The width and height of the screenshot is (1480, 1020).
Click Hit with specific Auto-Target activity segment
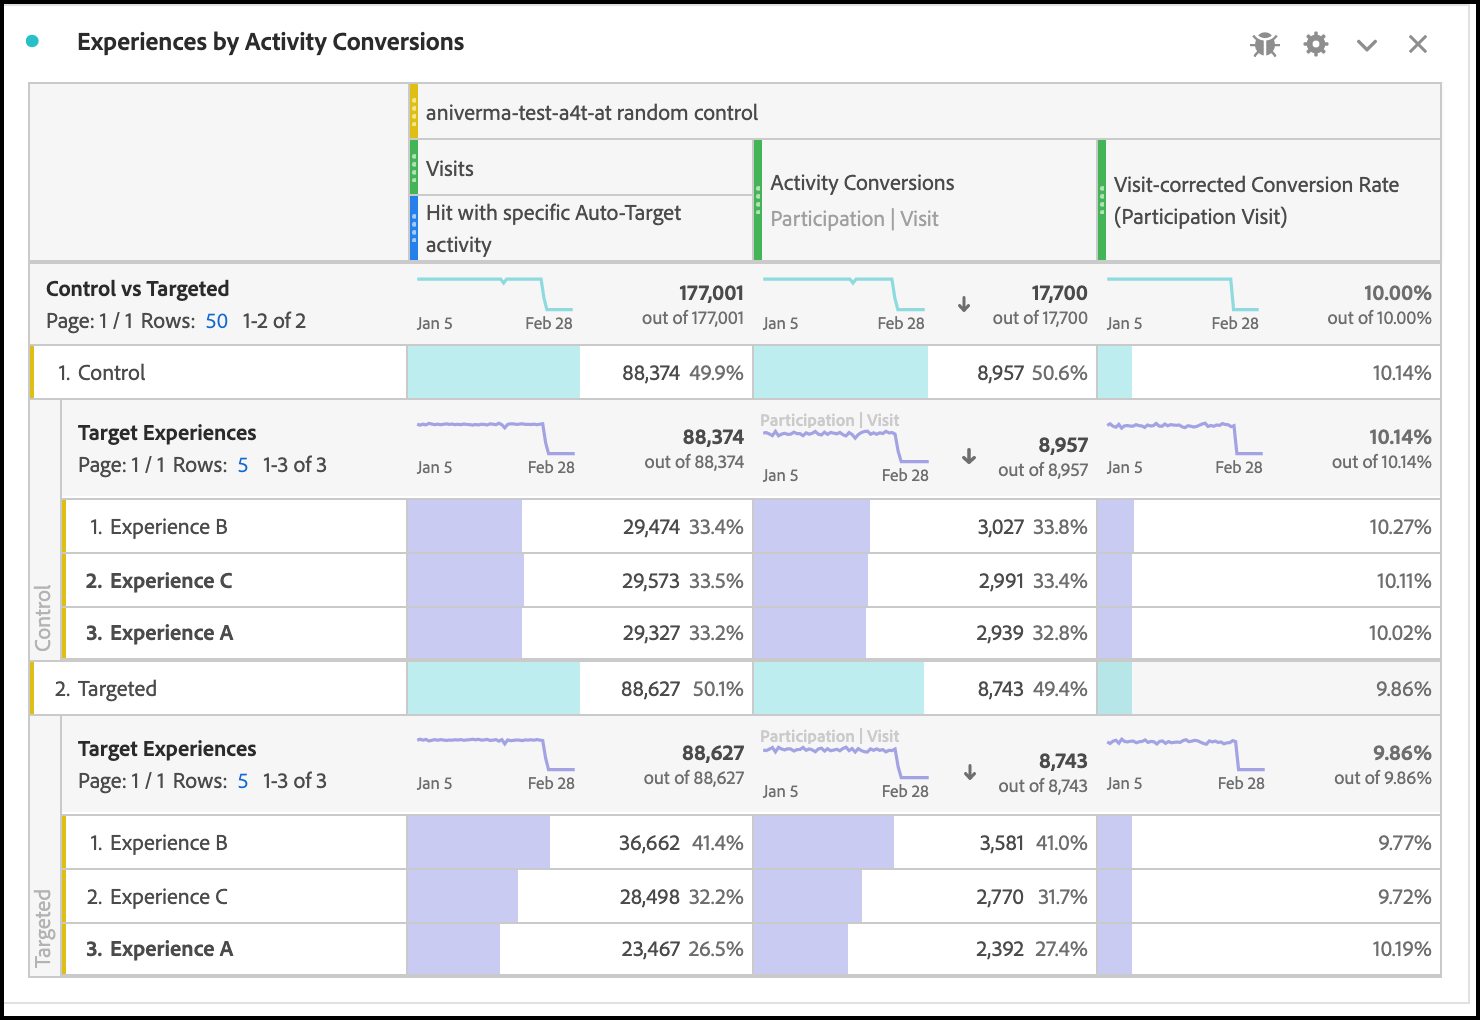tap(553, 228)
